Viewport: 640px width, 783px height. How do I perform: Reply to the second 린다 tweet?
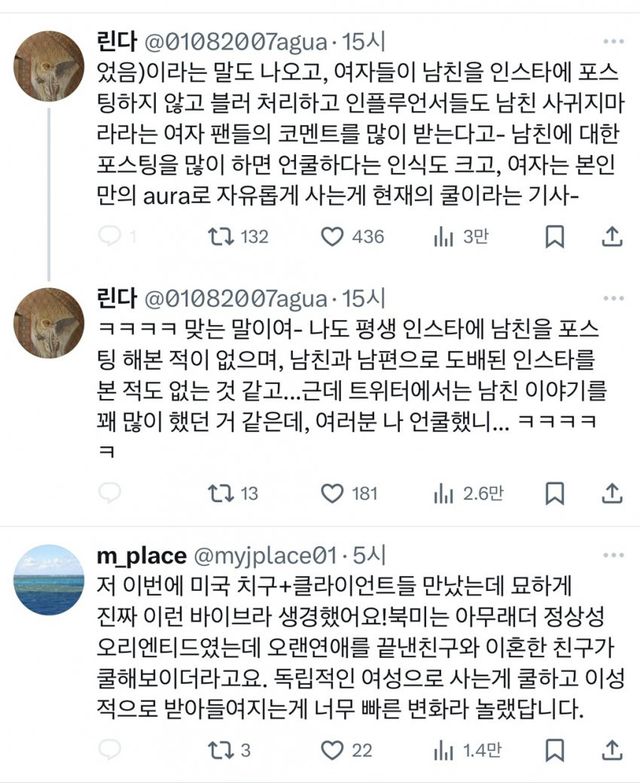click(111, 493)
